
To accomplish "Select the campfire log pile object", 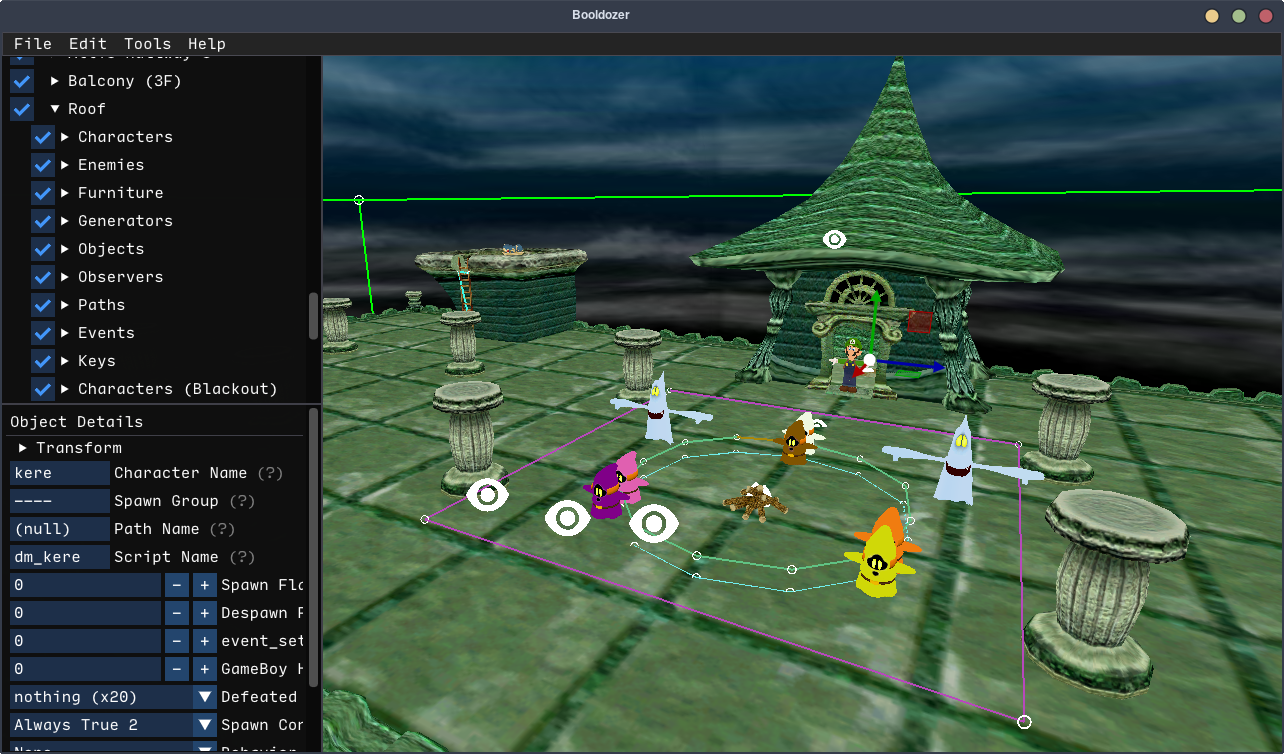I will [x=756, y=501].
